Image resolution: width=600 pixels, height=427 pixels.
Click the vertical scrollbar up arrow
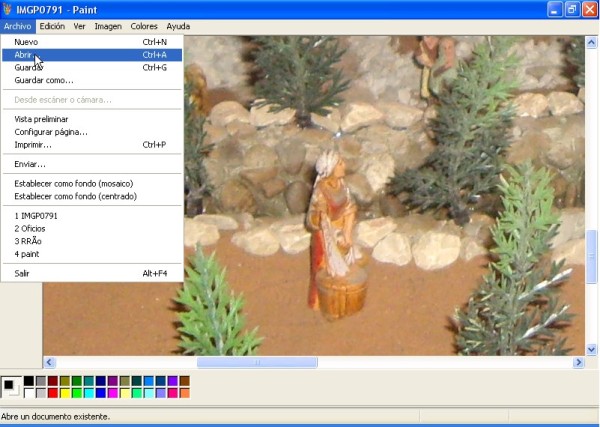pos(592,41)
